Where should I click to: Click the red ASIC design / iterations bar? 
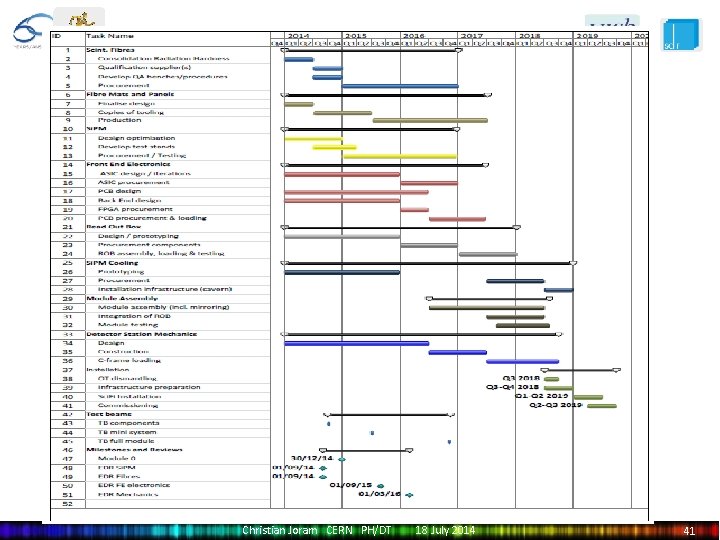point(342,174)
